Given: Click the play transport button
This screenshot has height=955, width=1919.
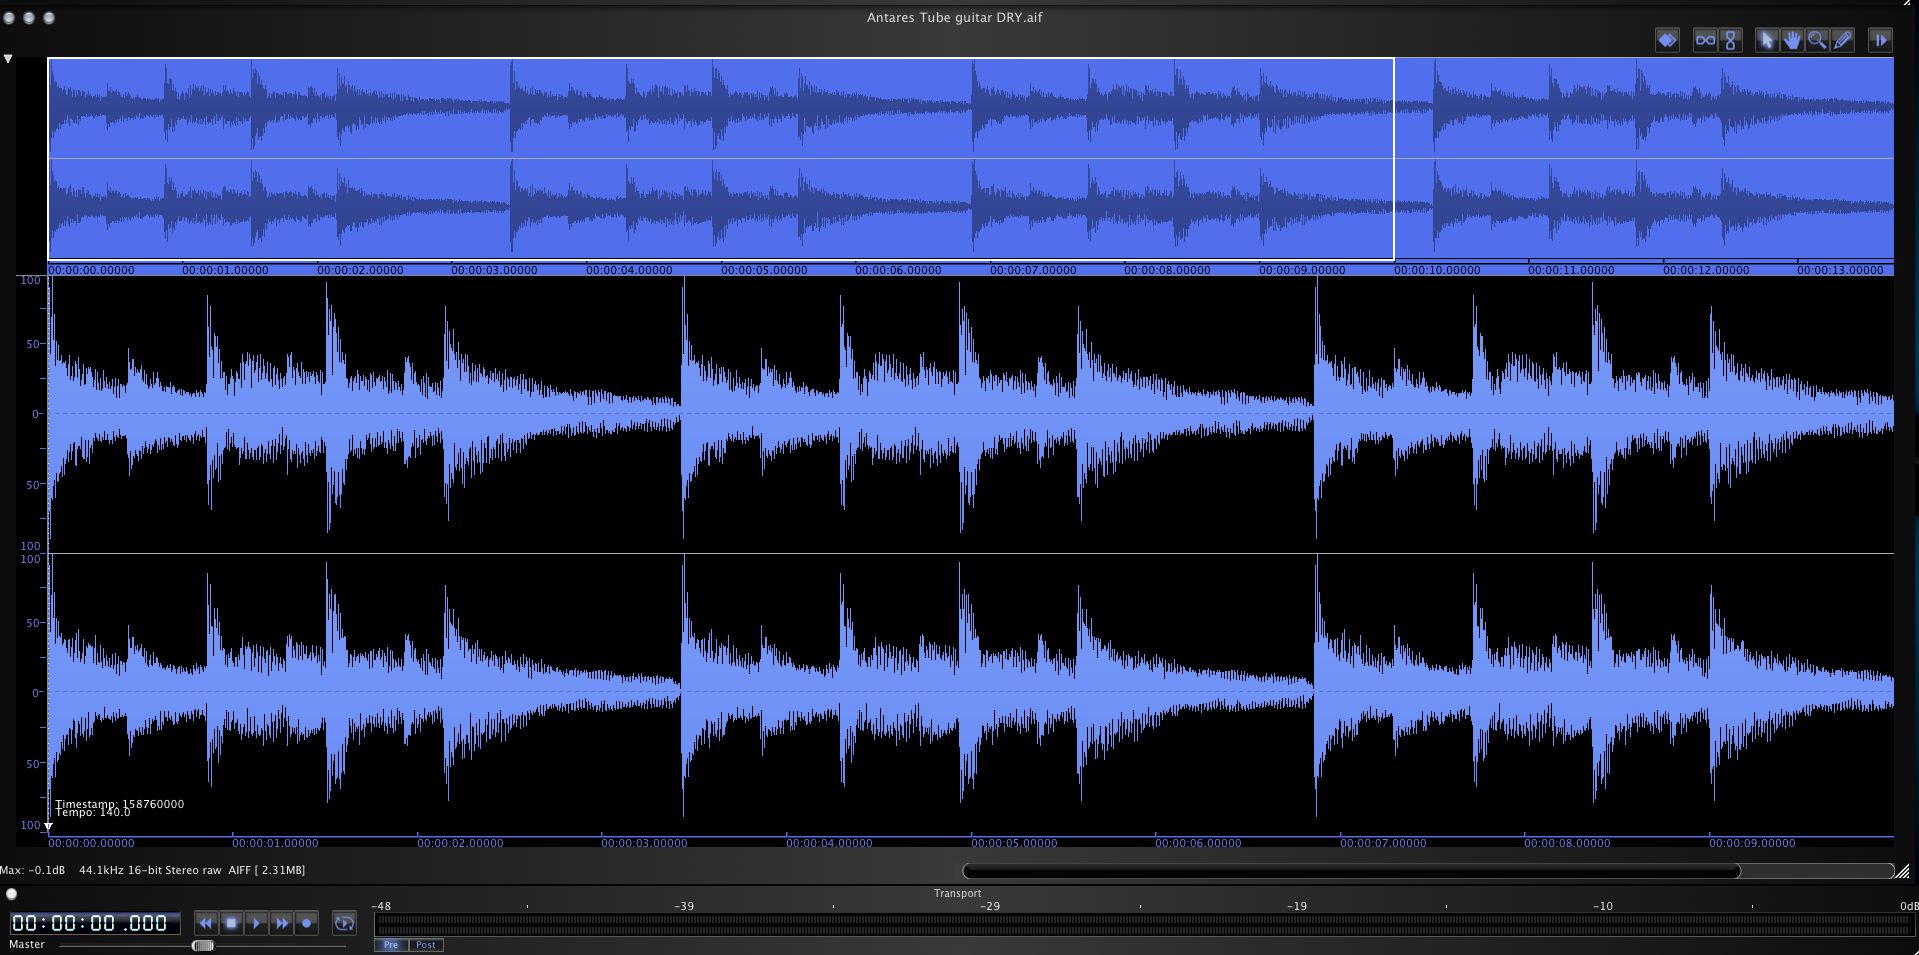Looking at the screenshot, I should pos(256,923).
